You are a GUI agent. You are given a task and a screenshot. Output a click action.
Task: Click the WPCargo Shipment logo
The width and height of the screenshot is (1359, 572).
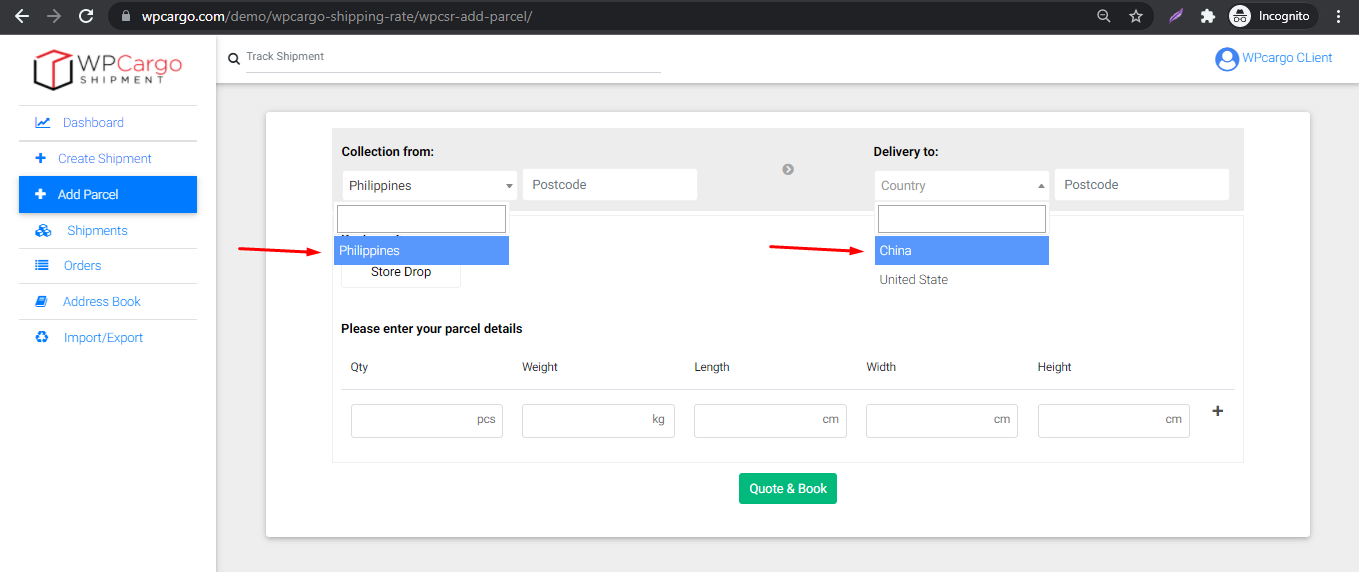[108, 68]
